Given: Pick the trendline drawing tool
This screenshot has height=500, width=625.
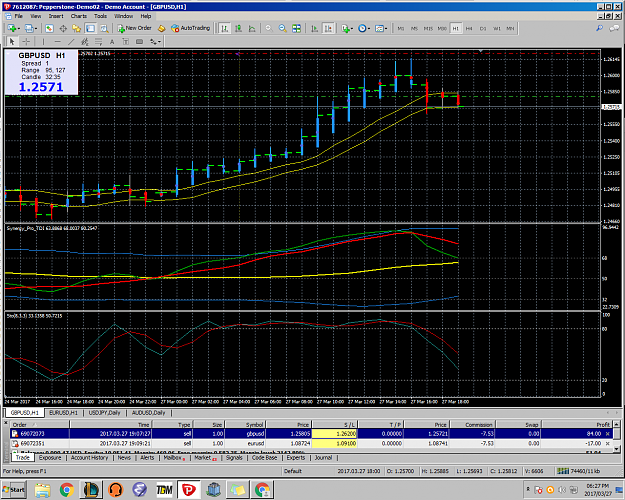Looking at the screenshot, I should click(71, 41).
